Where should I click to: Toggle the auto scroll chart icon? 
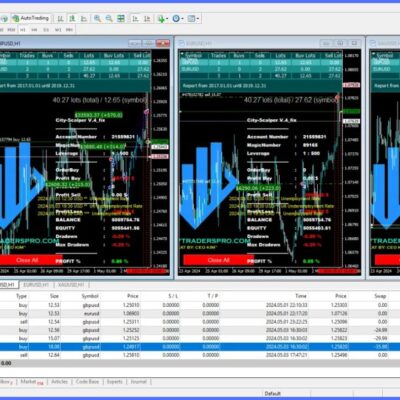pos(135,19)
